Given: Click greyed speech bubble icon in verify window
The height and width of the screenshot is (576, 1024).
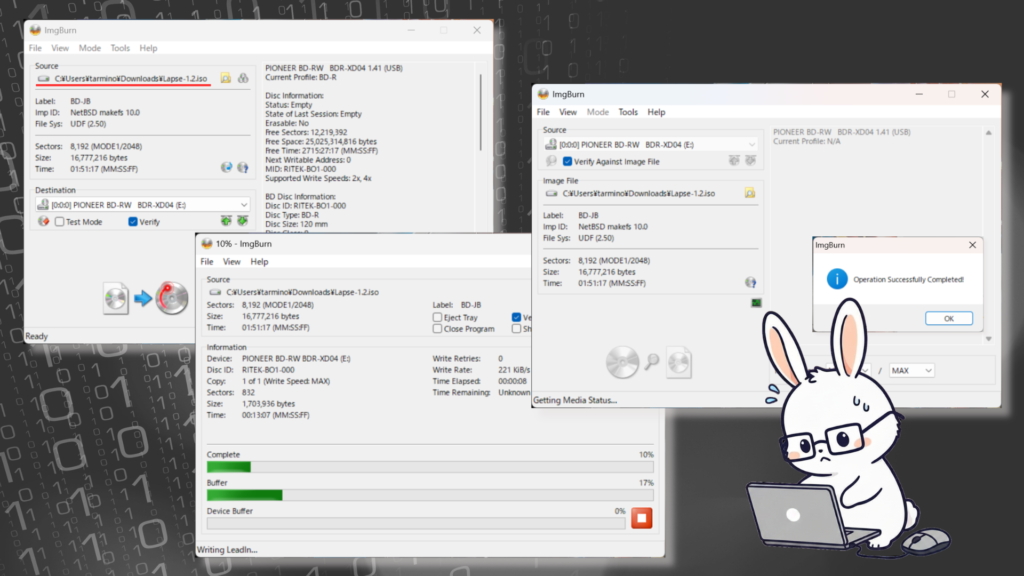Looking at the screenshot, I should pos(551,161).
